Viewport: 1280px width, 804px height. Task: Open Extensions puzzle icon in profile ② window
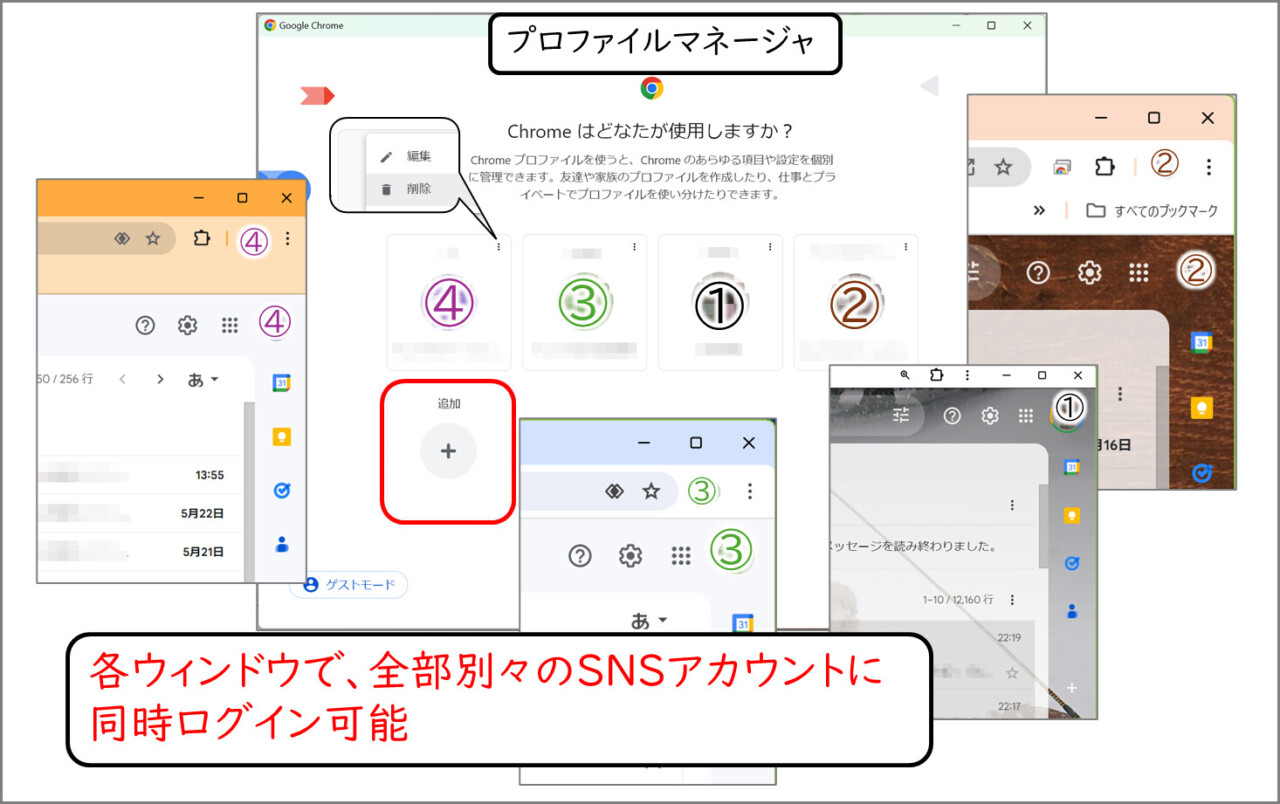point(1105,167)
